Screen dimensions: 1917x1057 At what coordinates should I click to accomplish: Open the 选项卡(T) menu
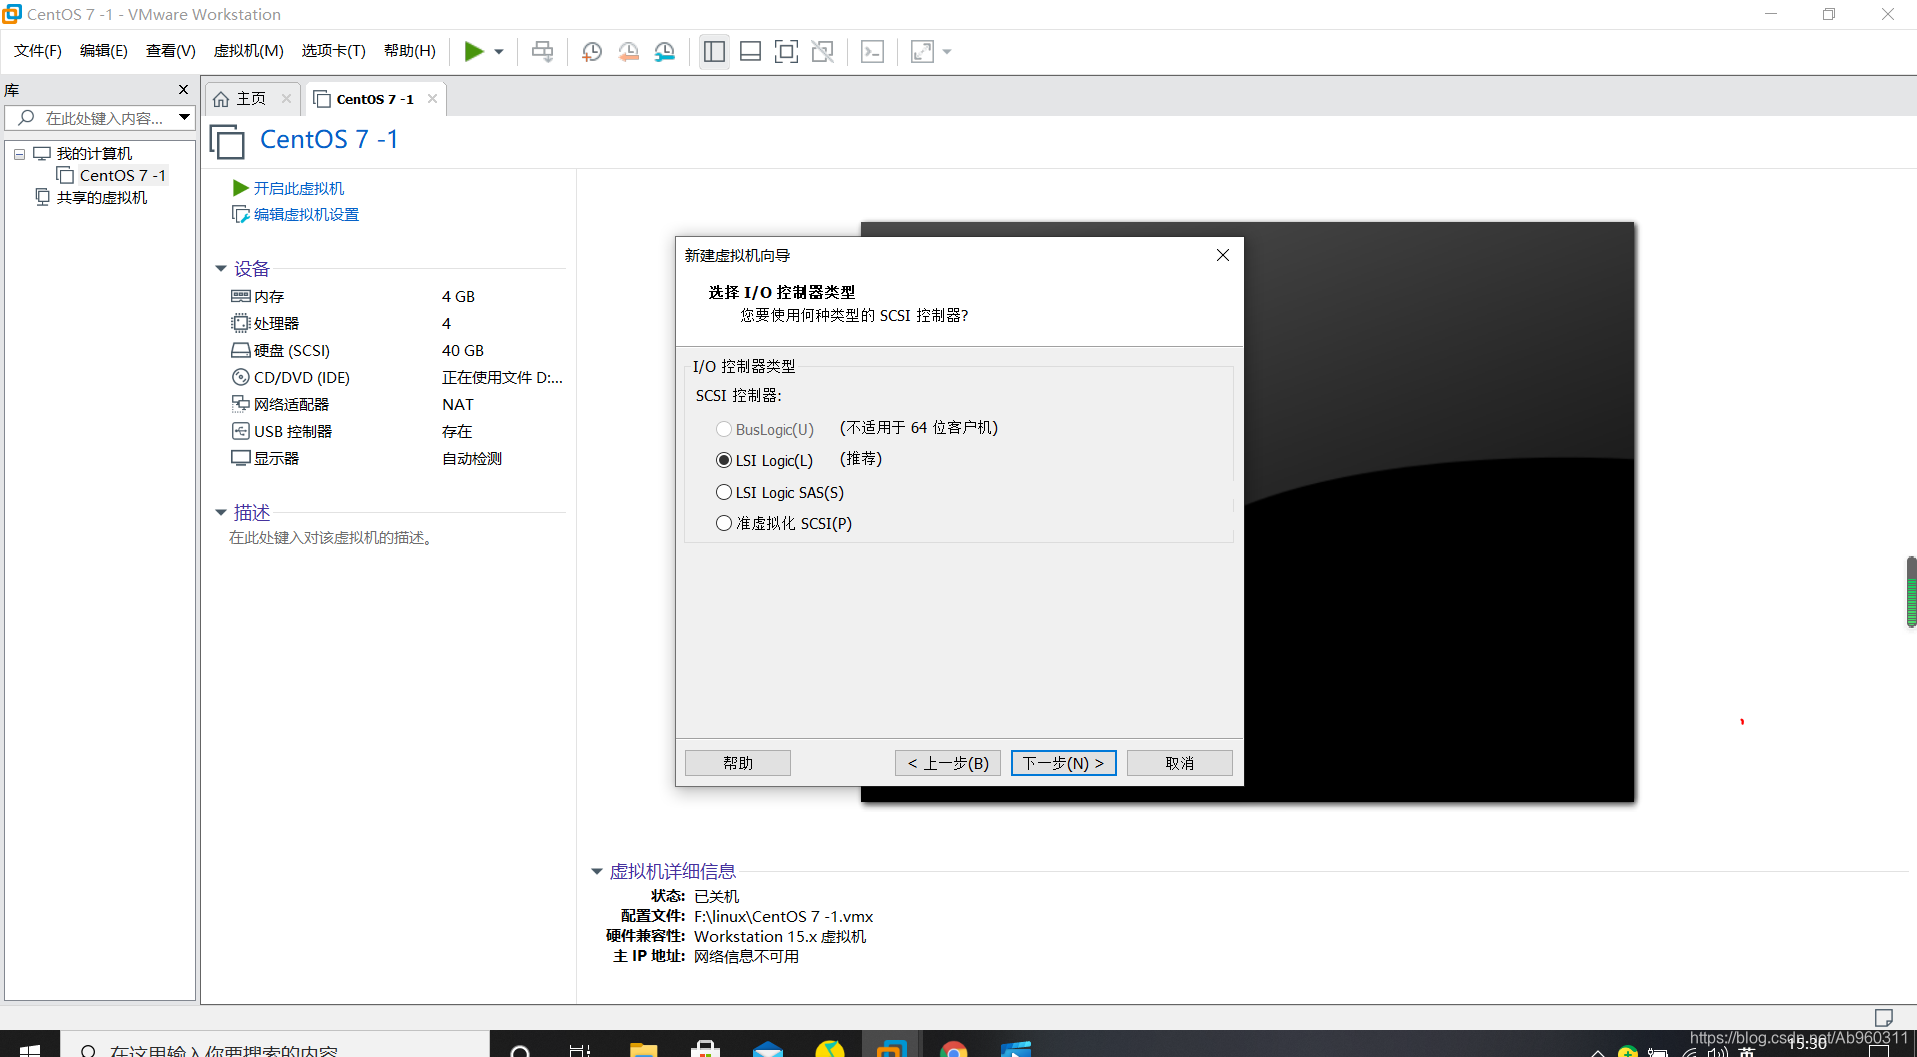(x=334, y=51)
